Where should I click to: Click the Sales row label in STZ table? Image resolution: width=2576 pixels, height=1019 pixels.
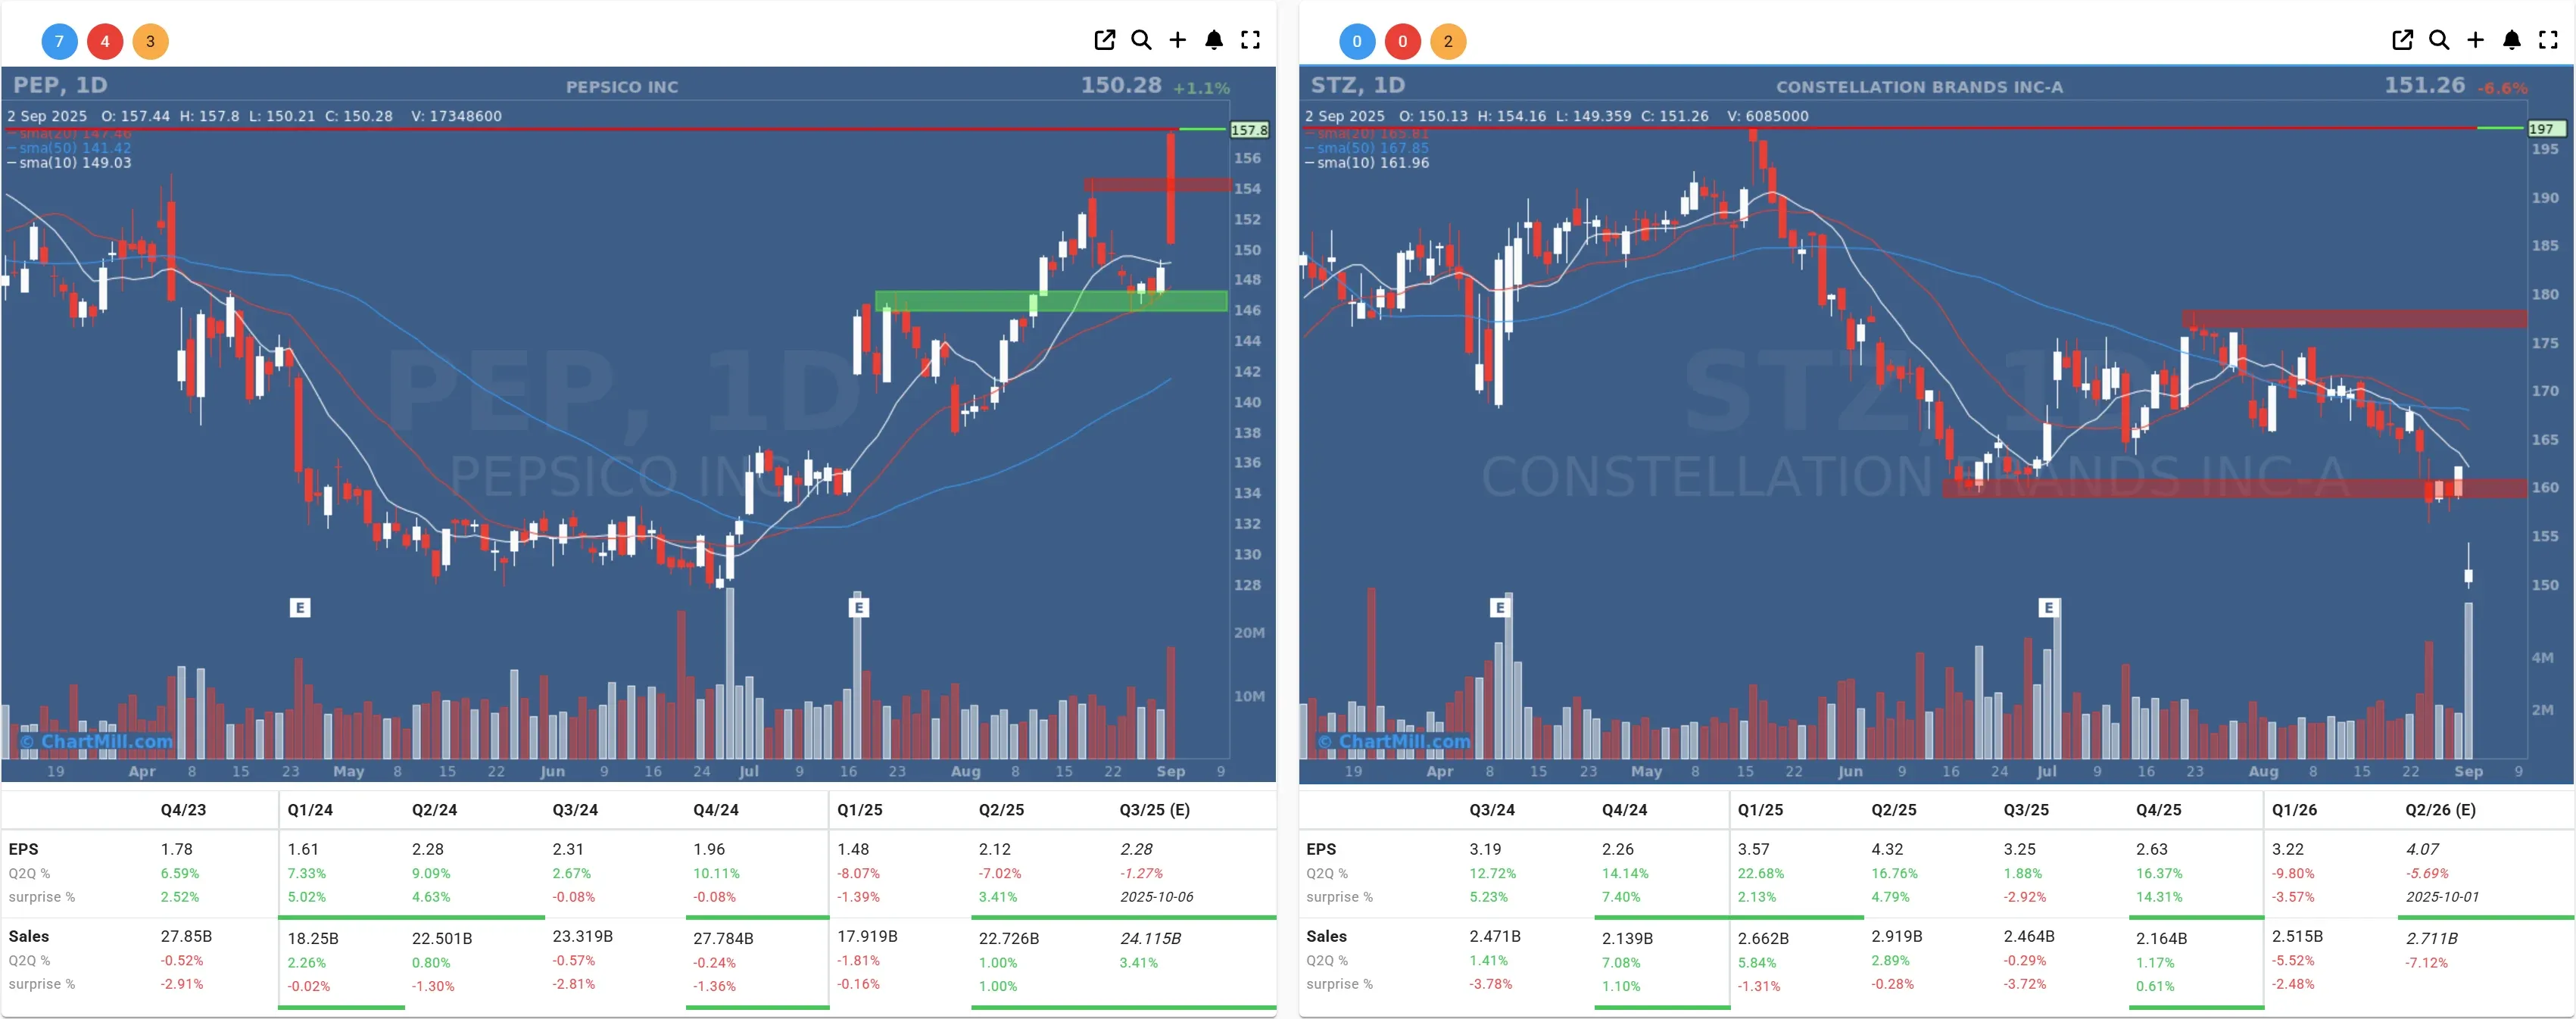pos(1326,936)
